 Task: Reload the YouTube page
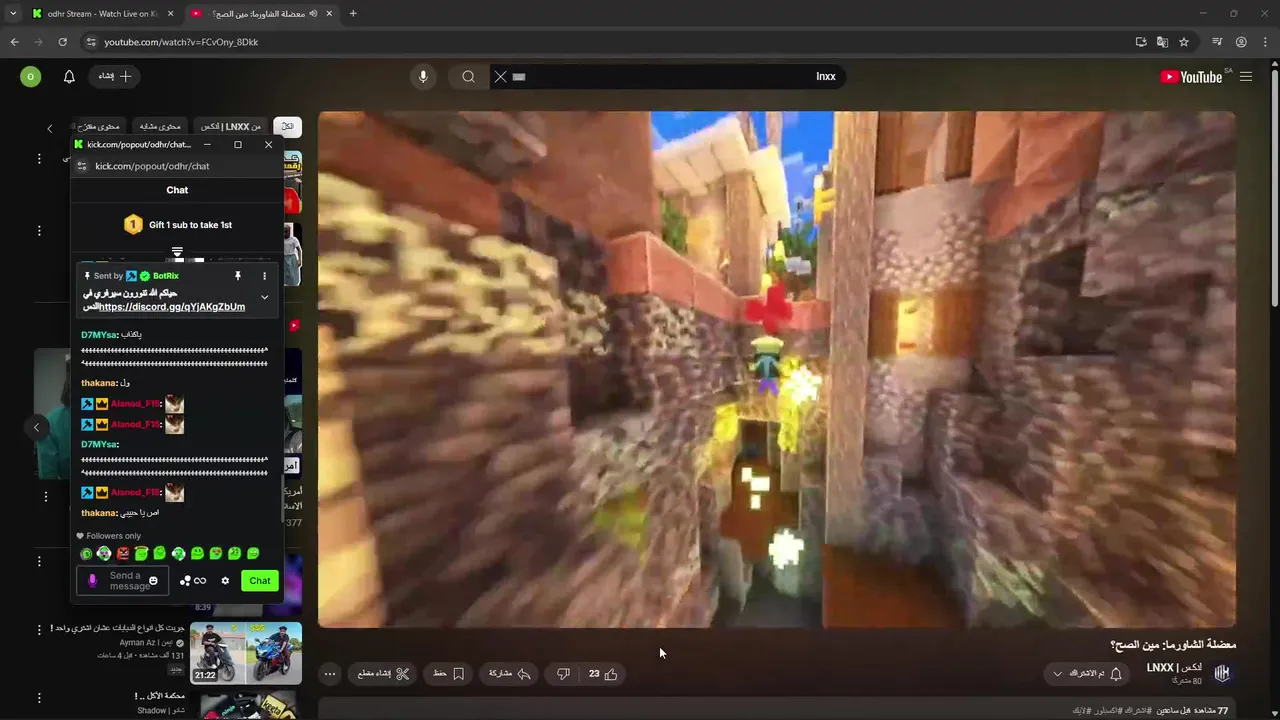[62, 42]
